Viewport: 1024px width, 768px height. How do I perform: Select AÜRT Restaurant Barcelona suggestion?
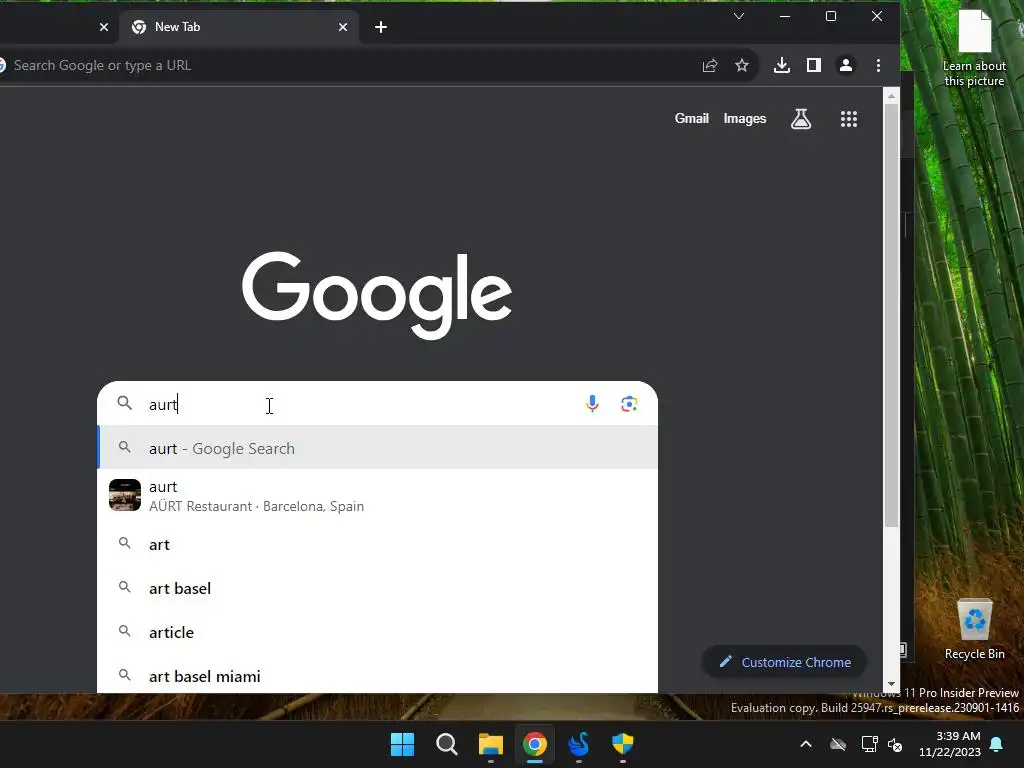pos(377,496)
